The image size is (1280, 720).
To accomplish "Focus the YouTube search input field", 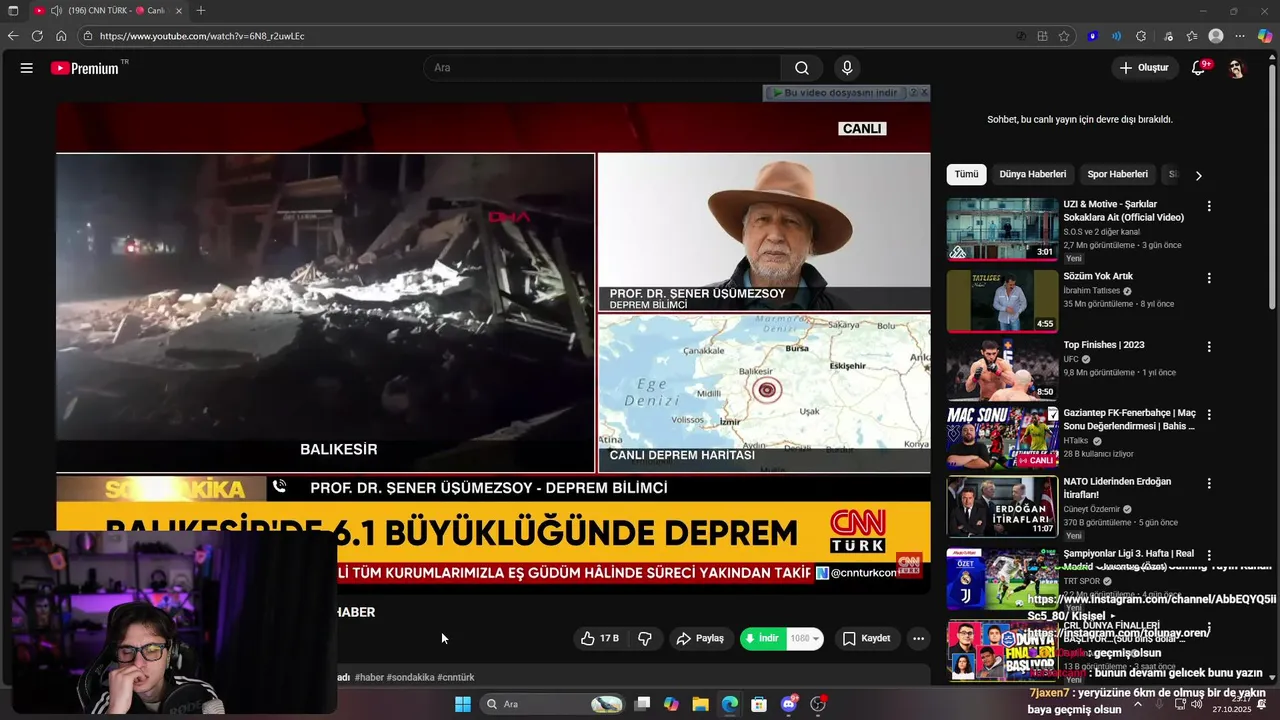I will 603,68.
